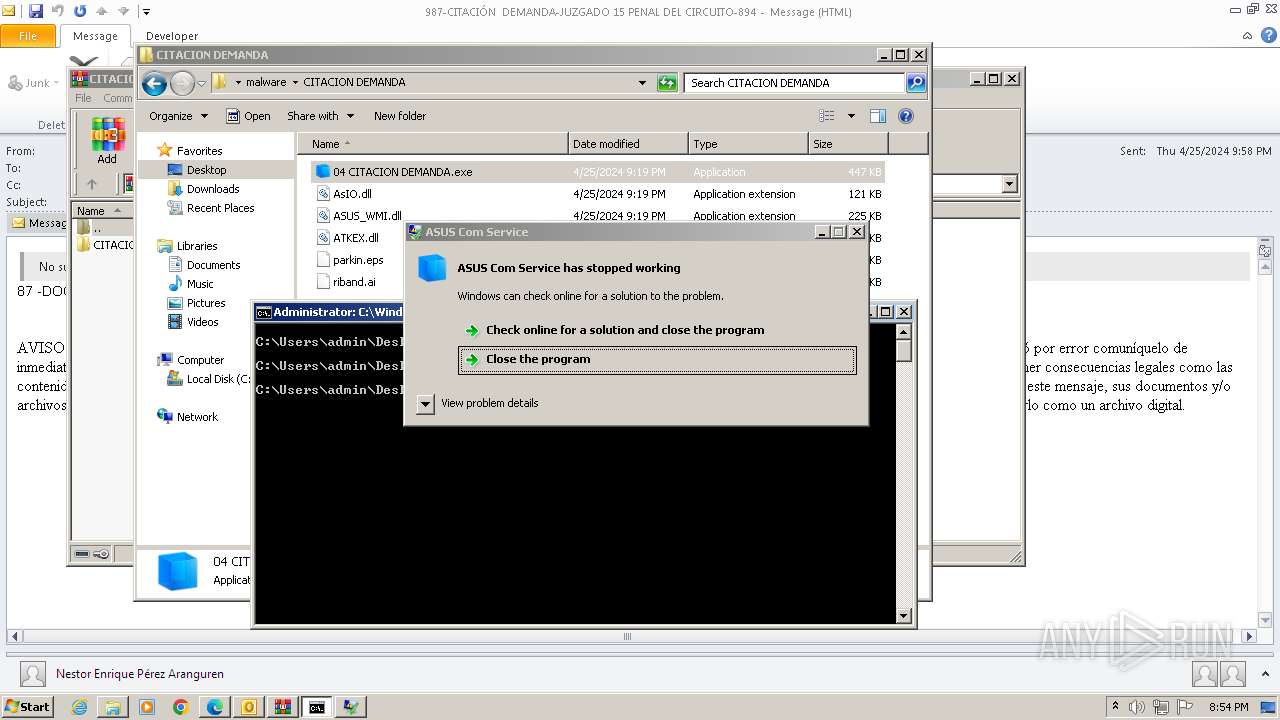Toggle the preview pane

coord(877,116)
